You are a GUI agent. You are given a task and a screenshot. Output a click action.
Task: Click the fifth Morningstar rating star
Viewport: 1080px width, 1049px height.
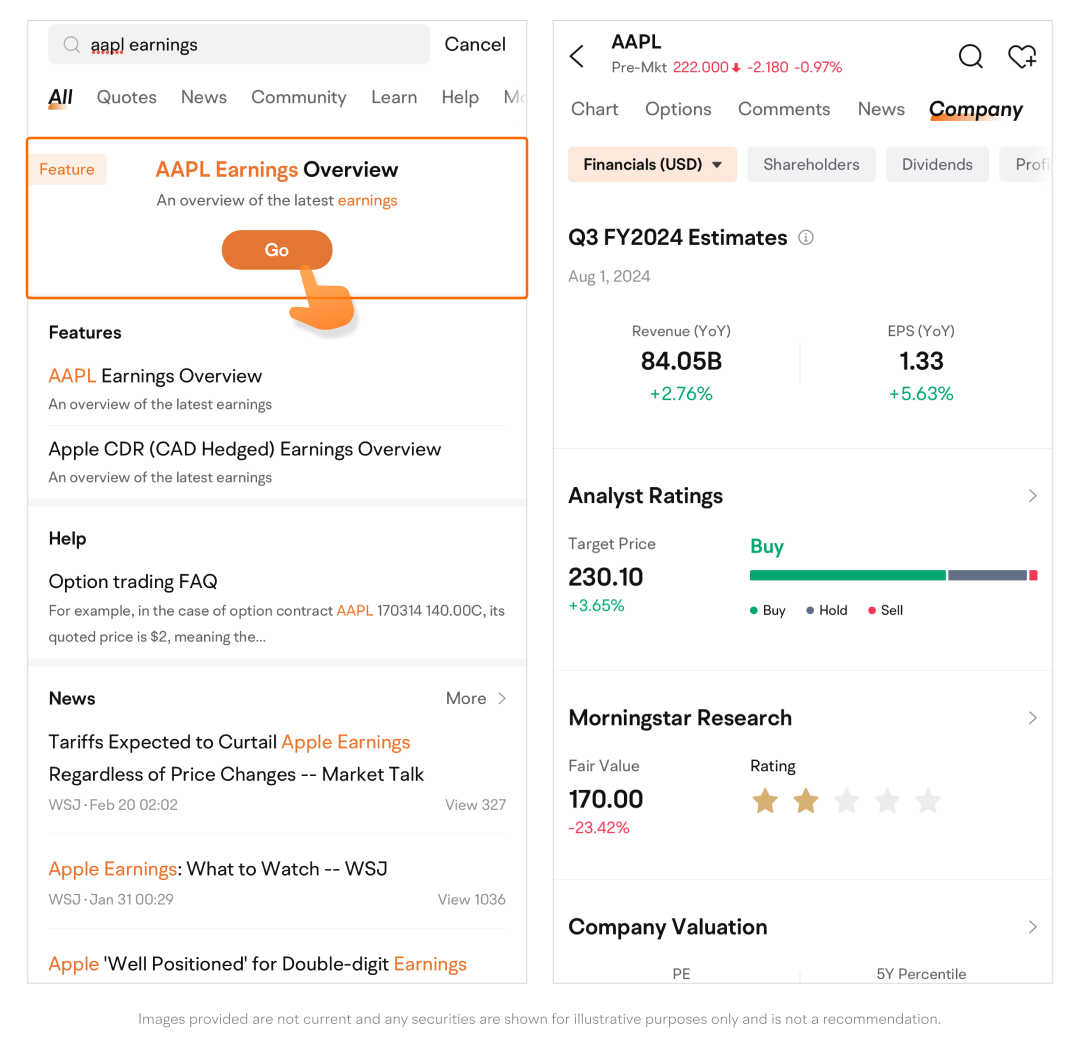click(x=928, y=800)
